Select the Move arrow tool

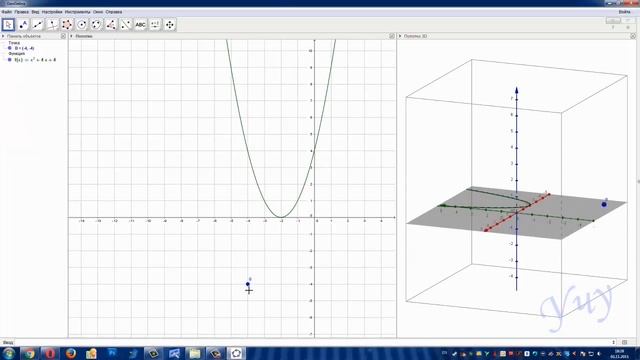tap(8, 25)
